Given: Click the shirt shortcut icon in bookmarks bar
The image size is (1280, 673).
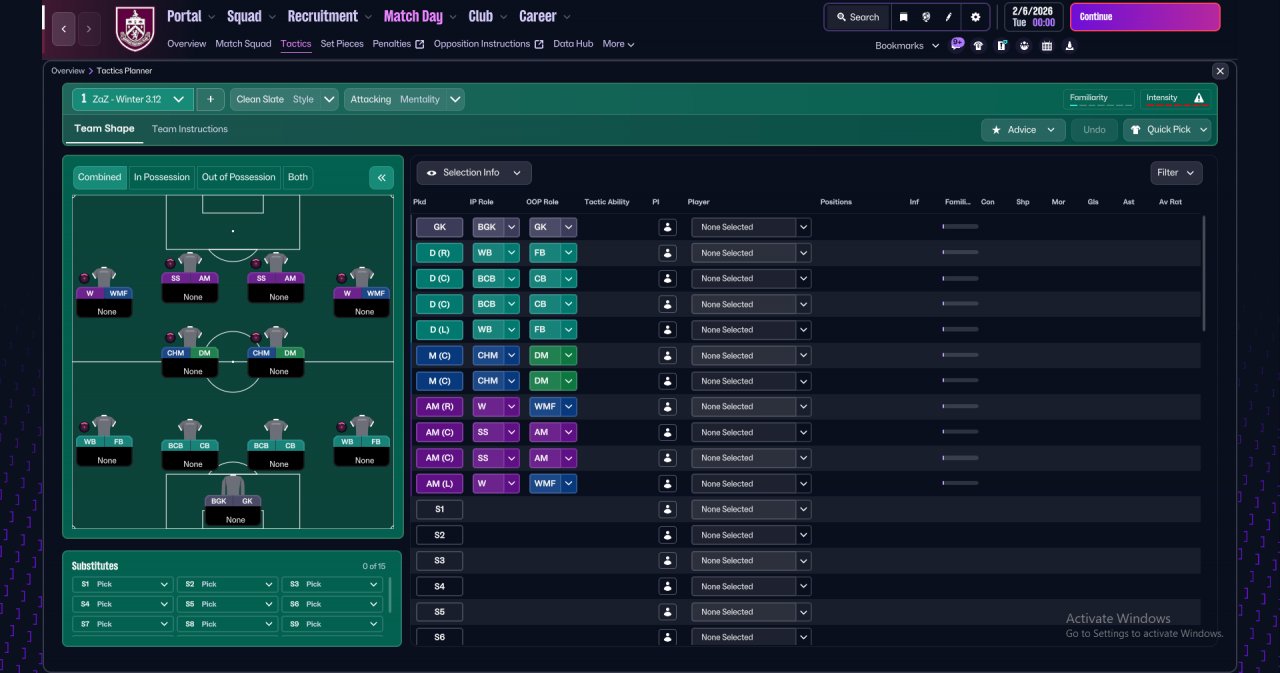Looking at the screenshot, I should point(978,45).
